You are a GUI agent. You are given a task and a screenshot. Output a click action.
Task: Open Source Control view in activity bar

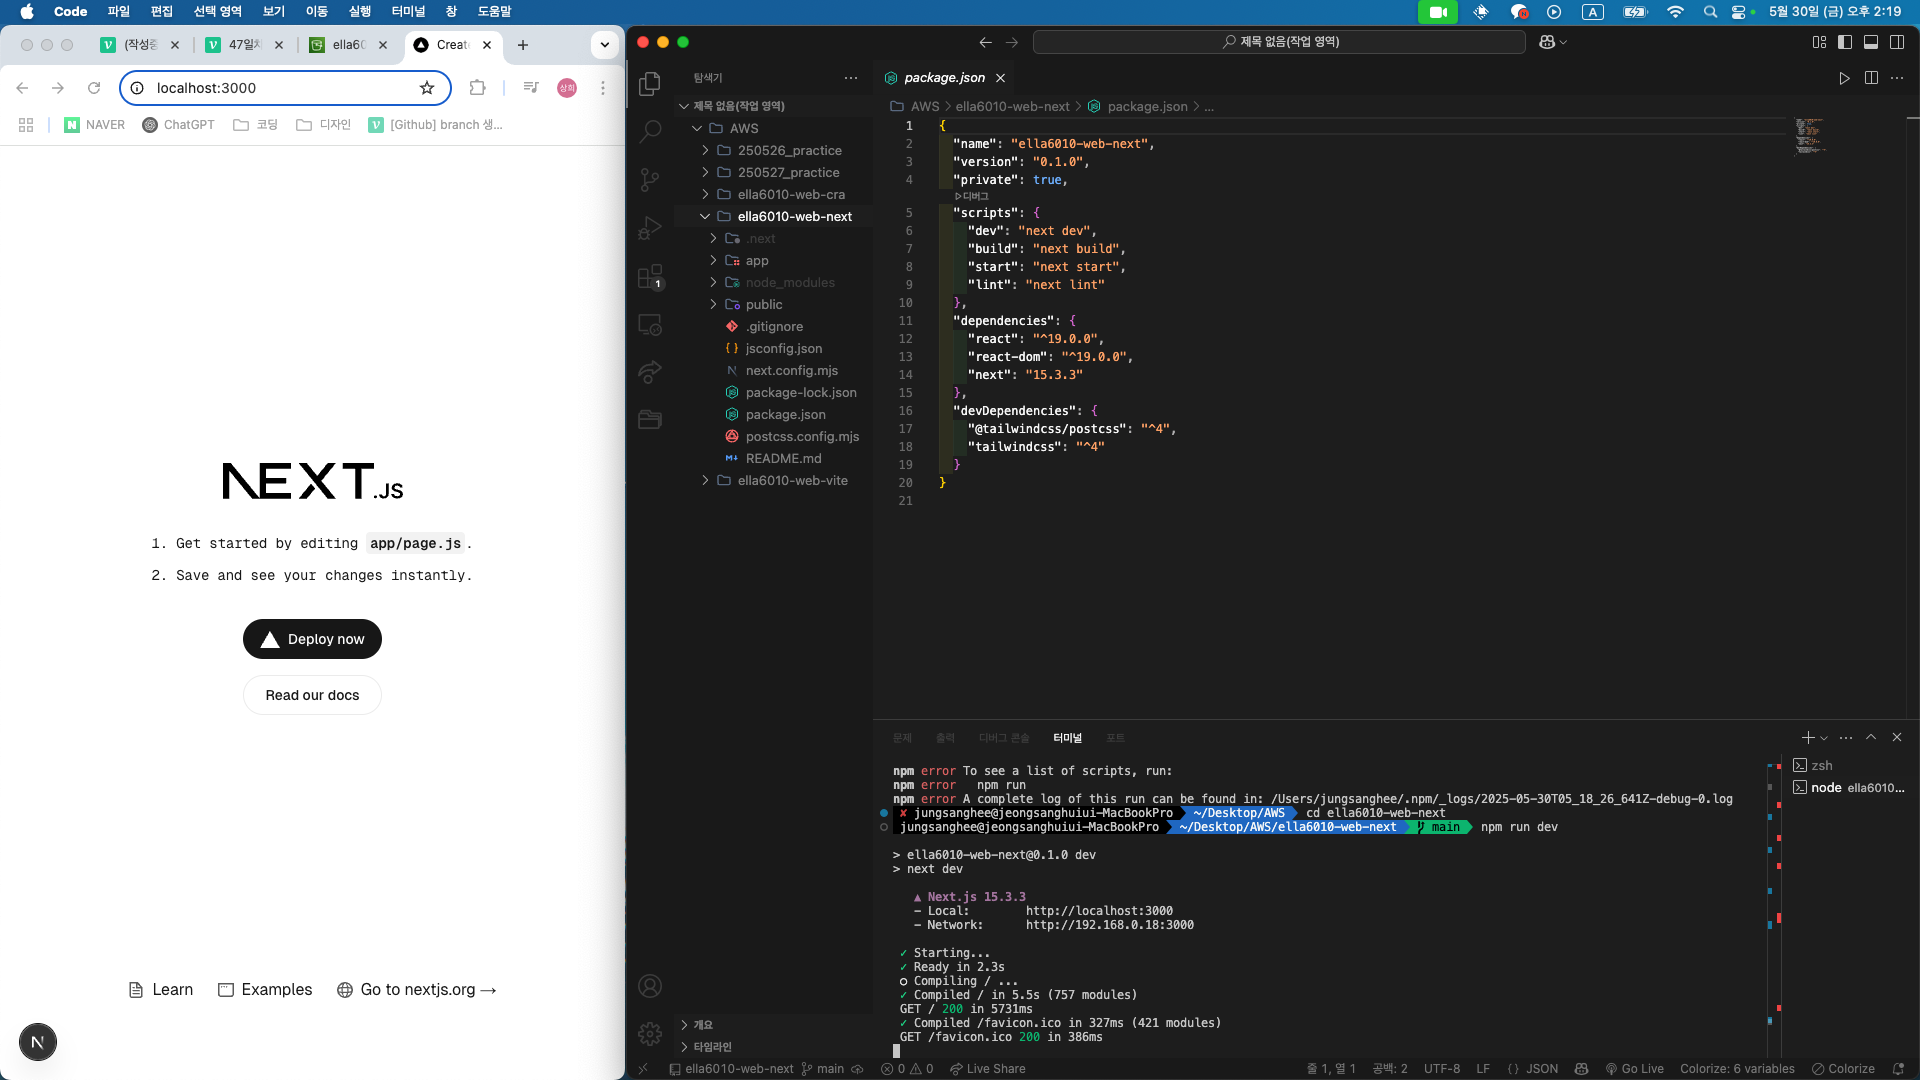(650, 180)
